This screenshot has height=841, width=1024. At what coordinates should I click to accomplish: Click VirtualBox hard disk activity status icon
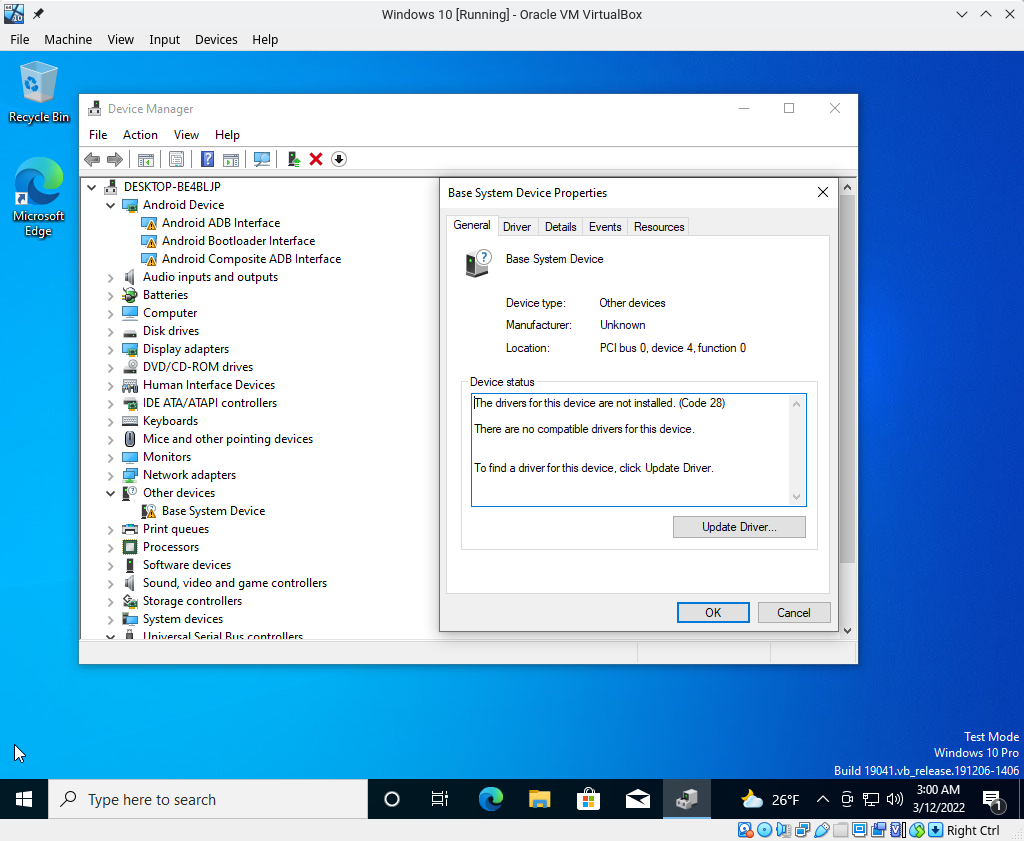click(x=745, y=830)
